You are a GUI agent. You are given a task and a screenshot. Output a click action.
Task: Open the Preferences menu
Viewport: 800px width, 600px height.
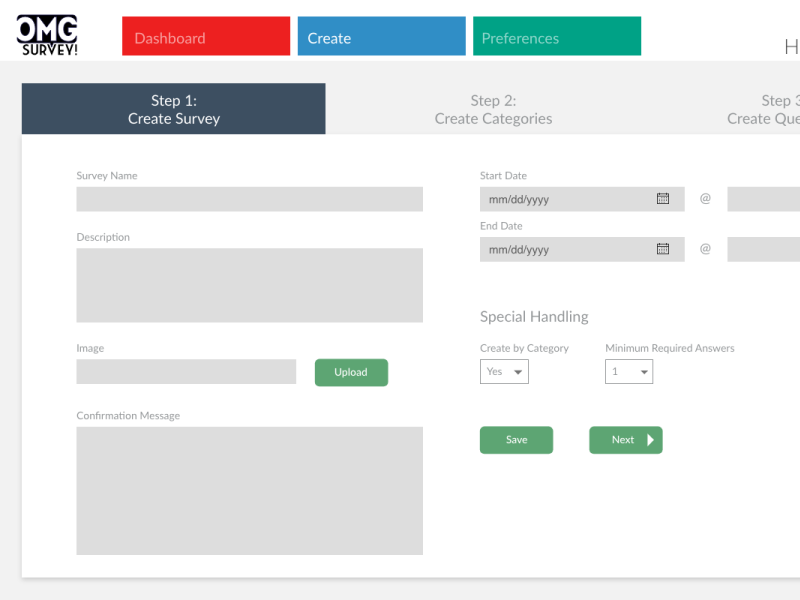pos(556,36)
